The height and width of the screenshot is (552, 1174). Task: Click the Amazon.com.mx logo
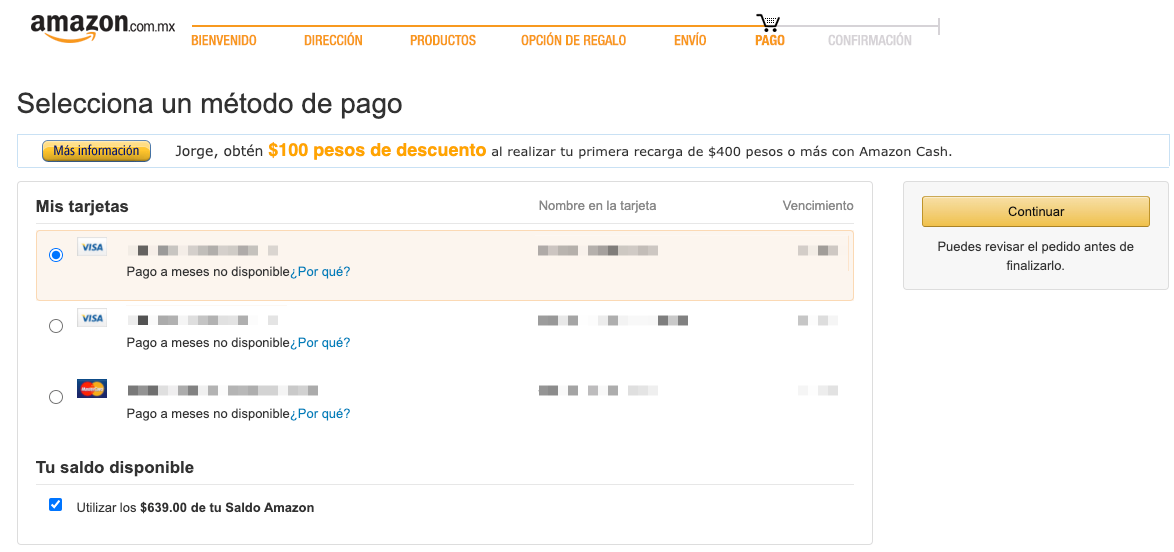[103, 28]
